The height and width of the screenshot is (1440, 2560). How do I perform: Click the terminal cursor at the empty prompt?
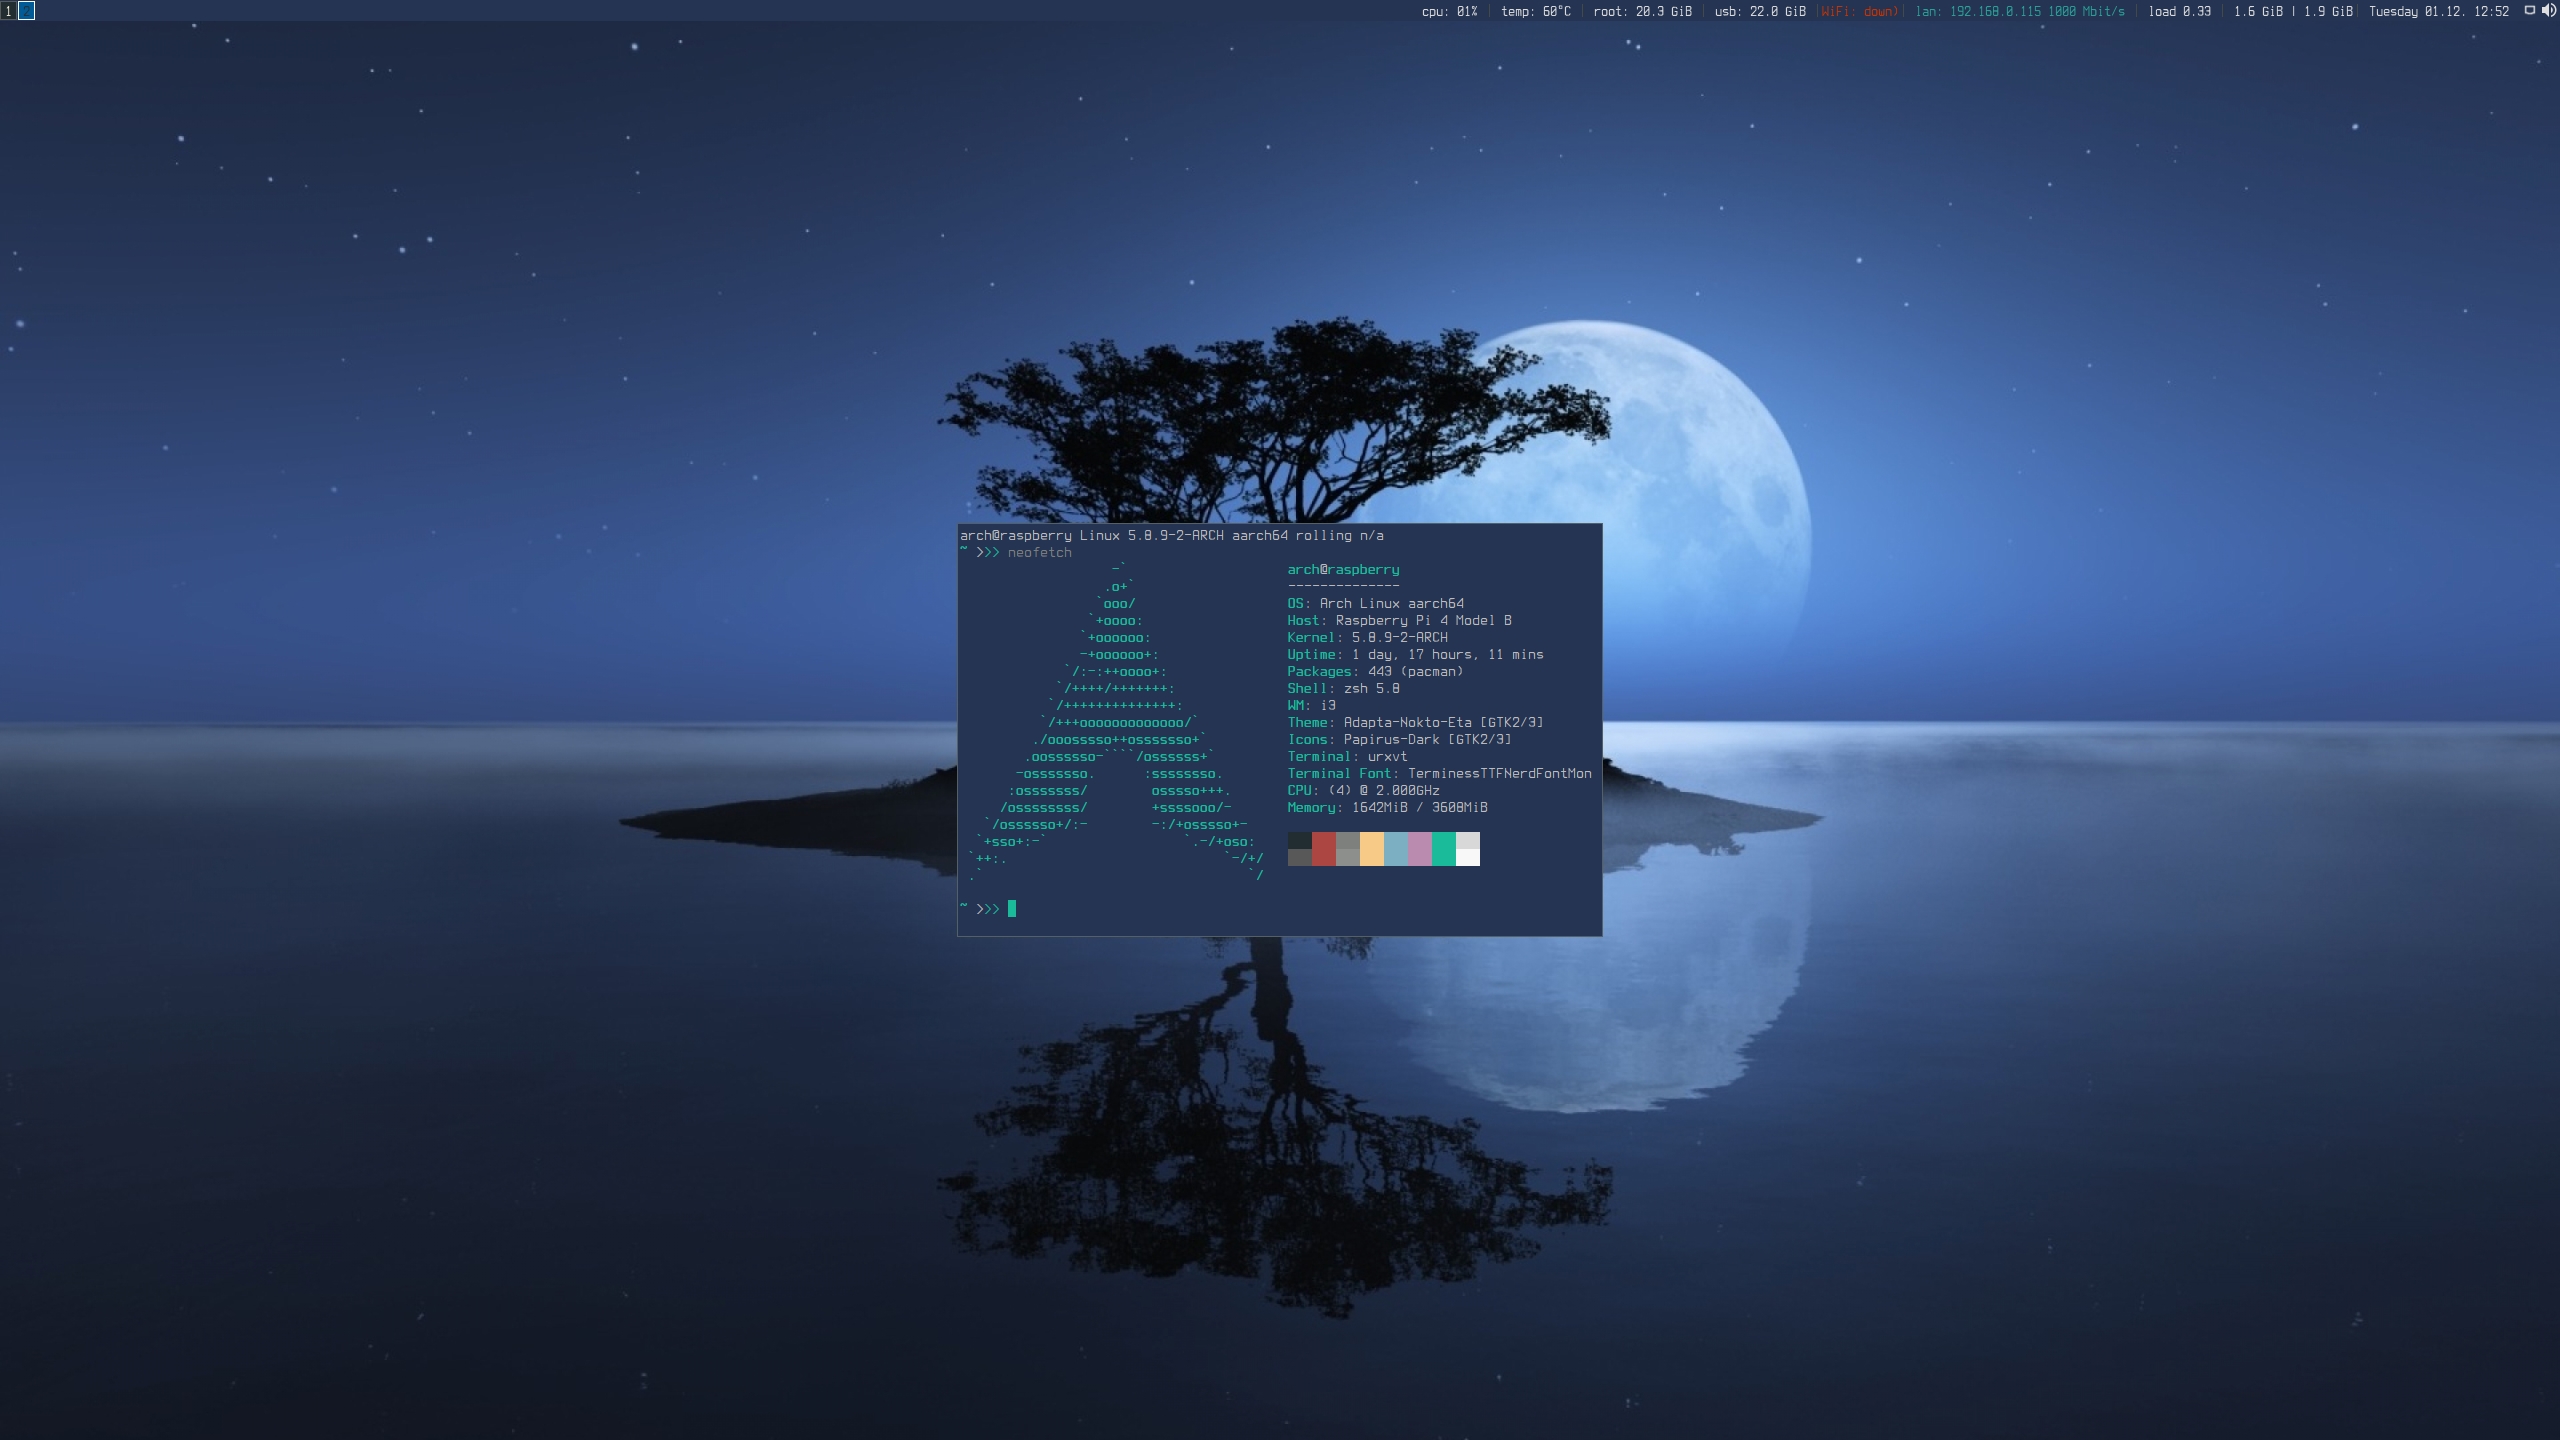pos(1012,908)
